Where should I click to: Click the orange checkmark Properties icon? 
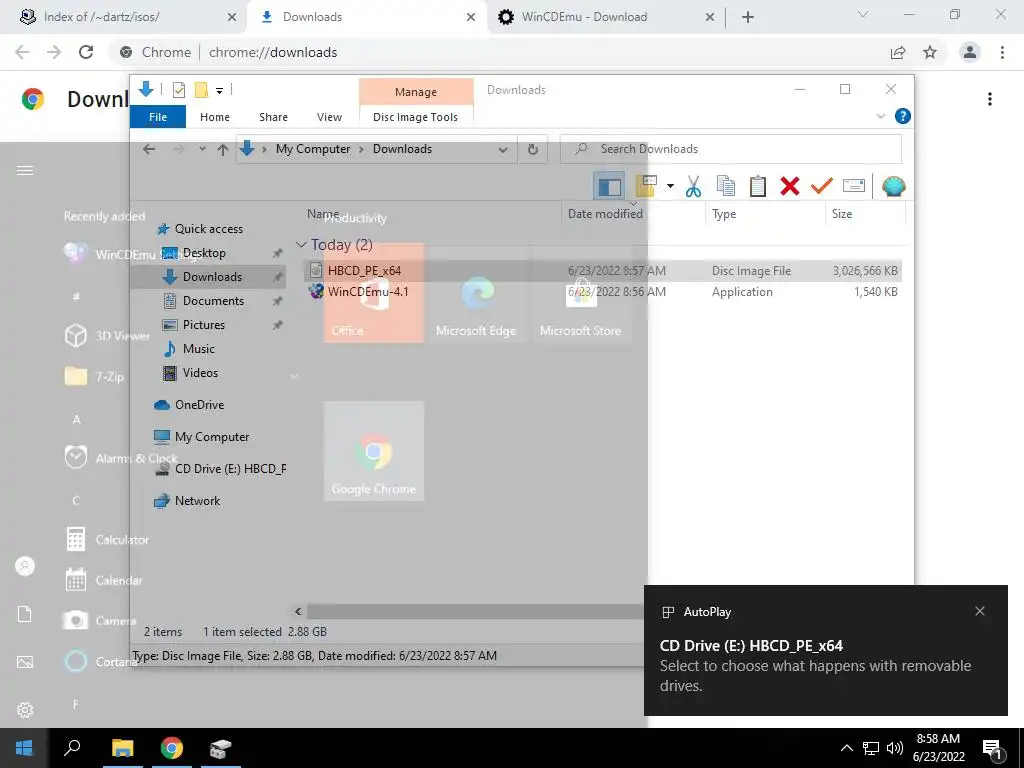[822, 187]
